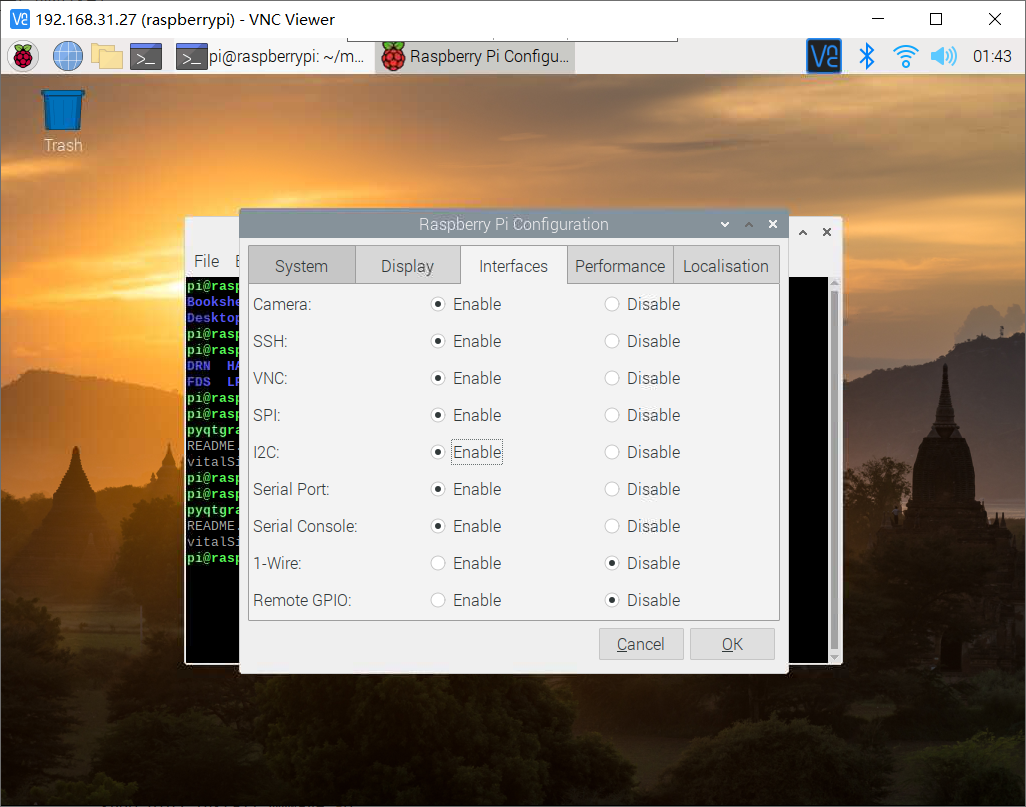Screen dimensions: 1026x807
Task: Cancel the configuration dialog
Action: [x=641, y=644]
